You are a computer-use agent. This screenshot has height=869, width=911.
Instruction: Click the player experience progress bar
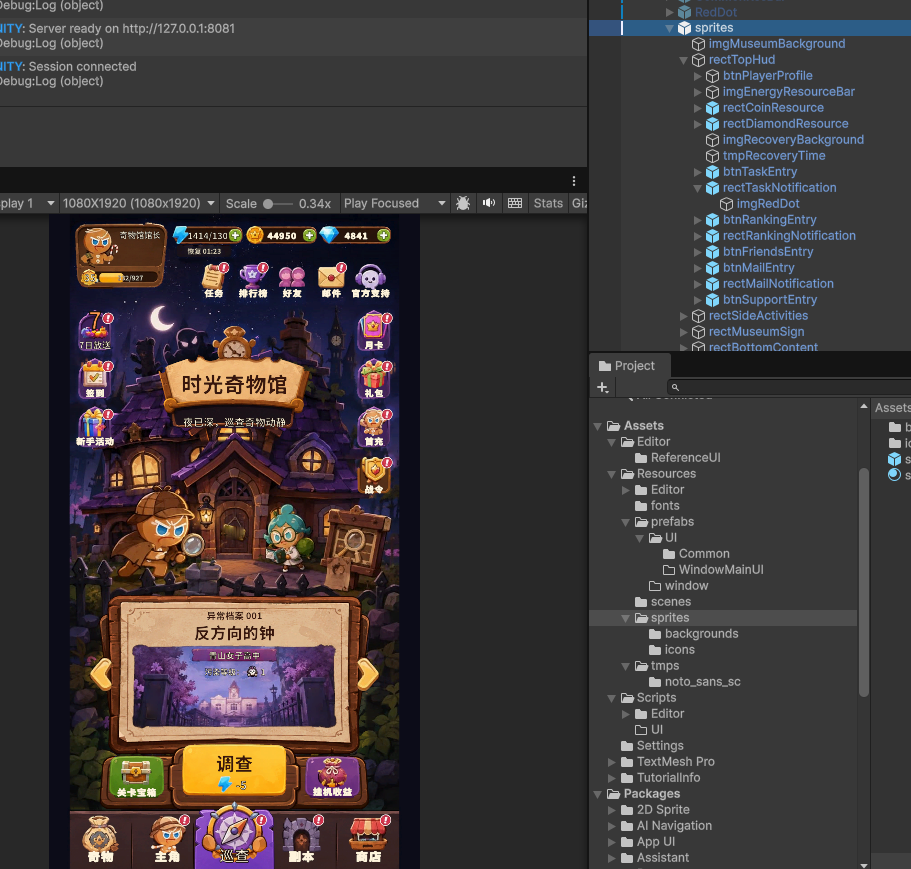pyautogui.click(x=127, y=278)
